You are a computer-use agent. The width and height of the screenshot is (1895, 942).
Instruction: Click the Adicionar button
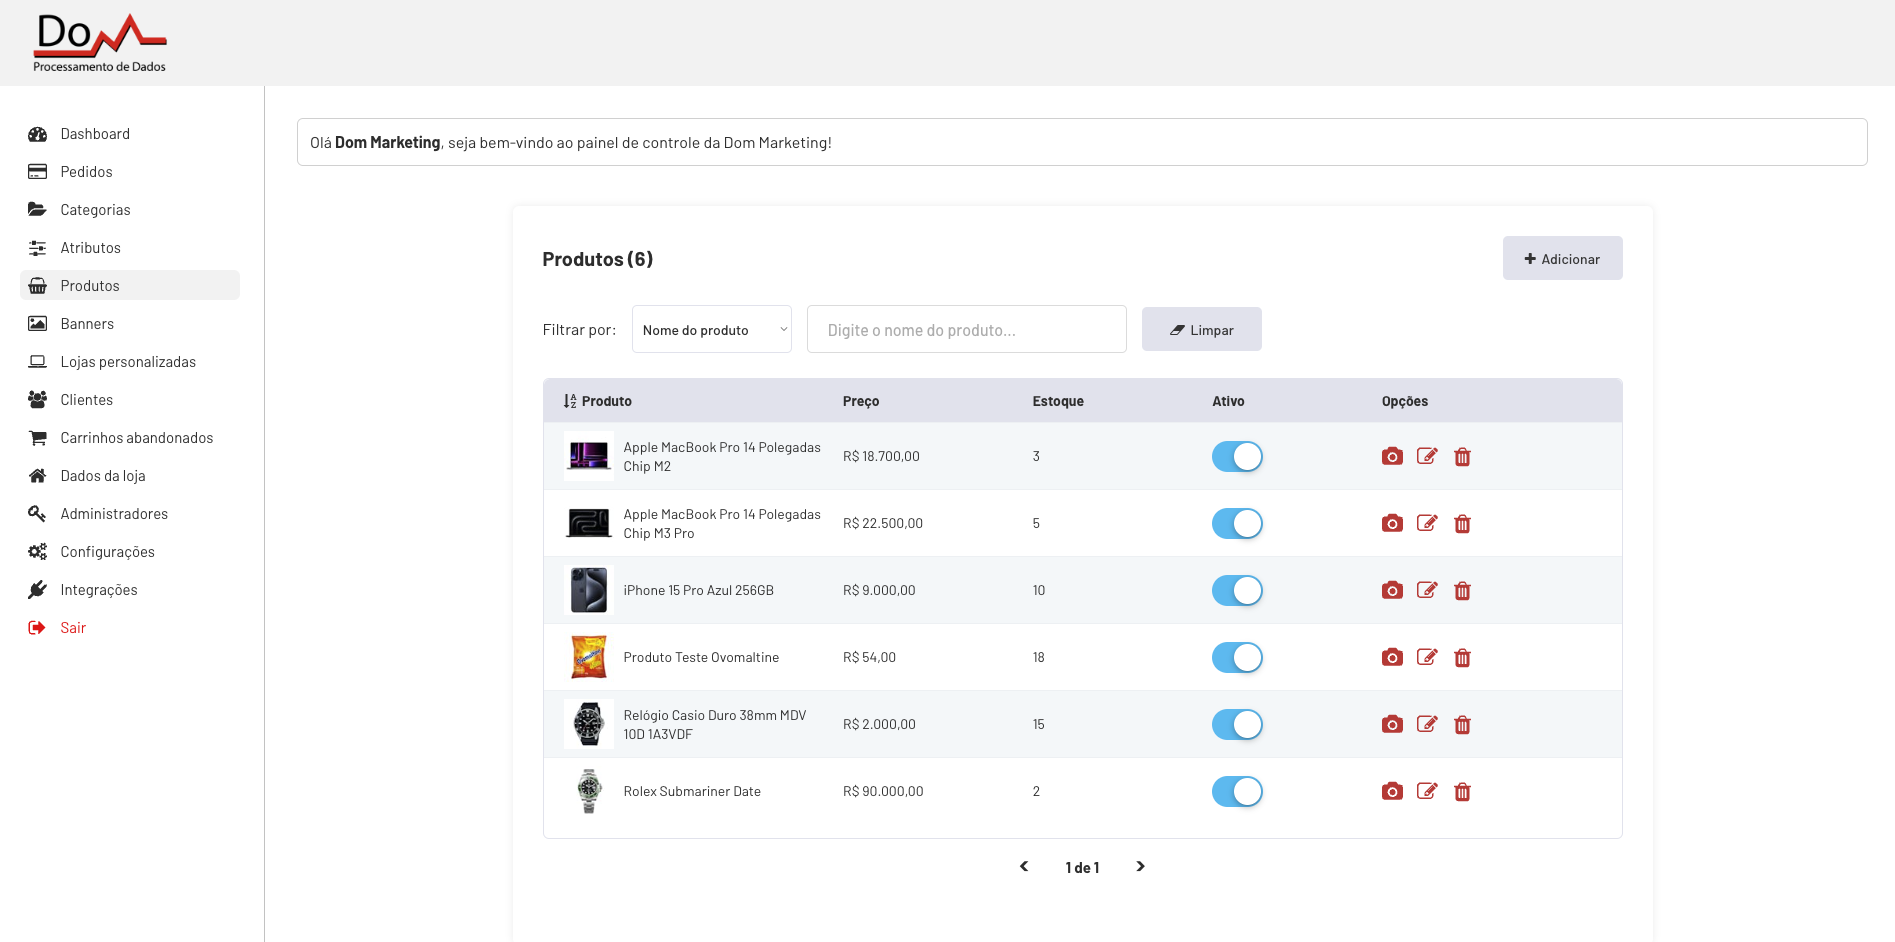coord(1562,259)
